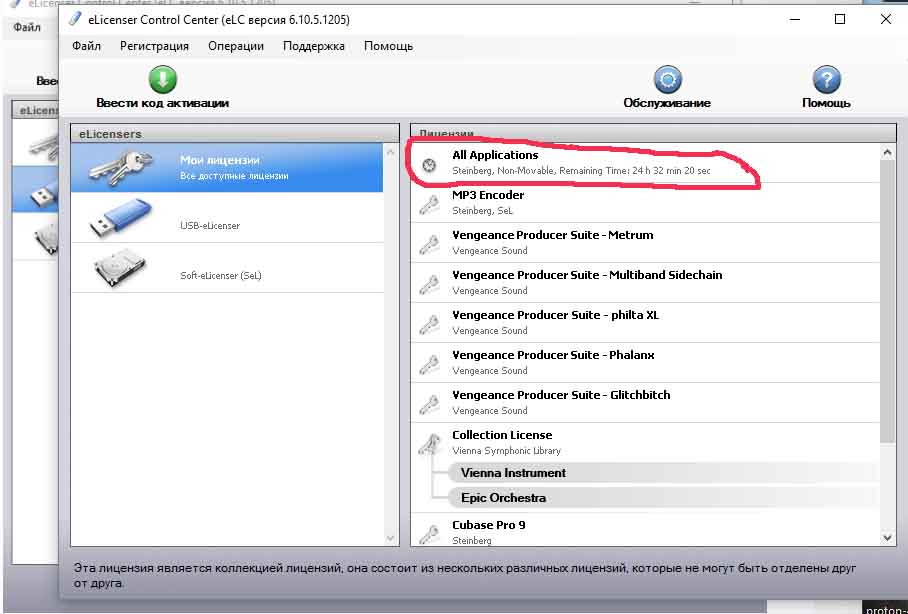Open the Поддержка menu

click(x=314, y=46)
